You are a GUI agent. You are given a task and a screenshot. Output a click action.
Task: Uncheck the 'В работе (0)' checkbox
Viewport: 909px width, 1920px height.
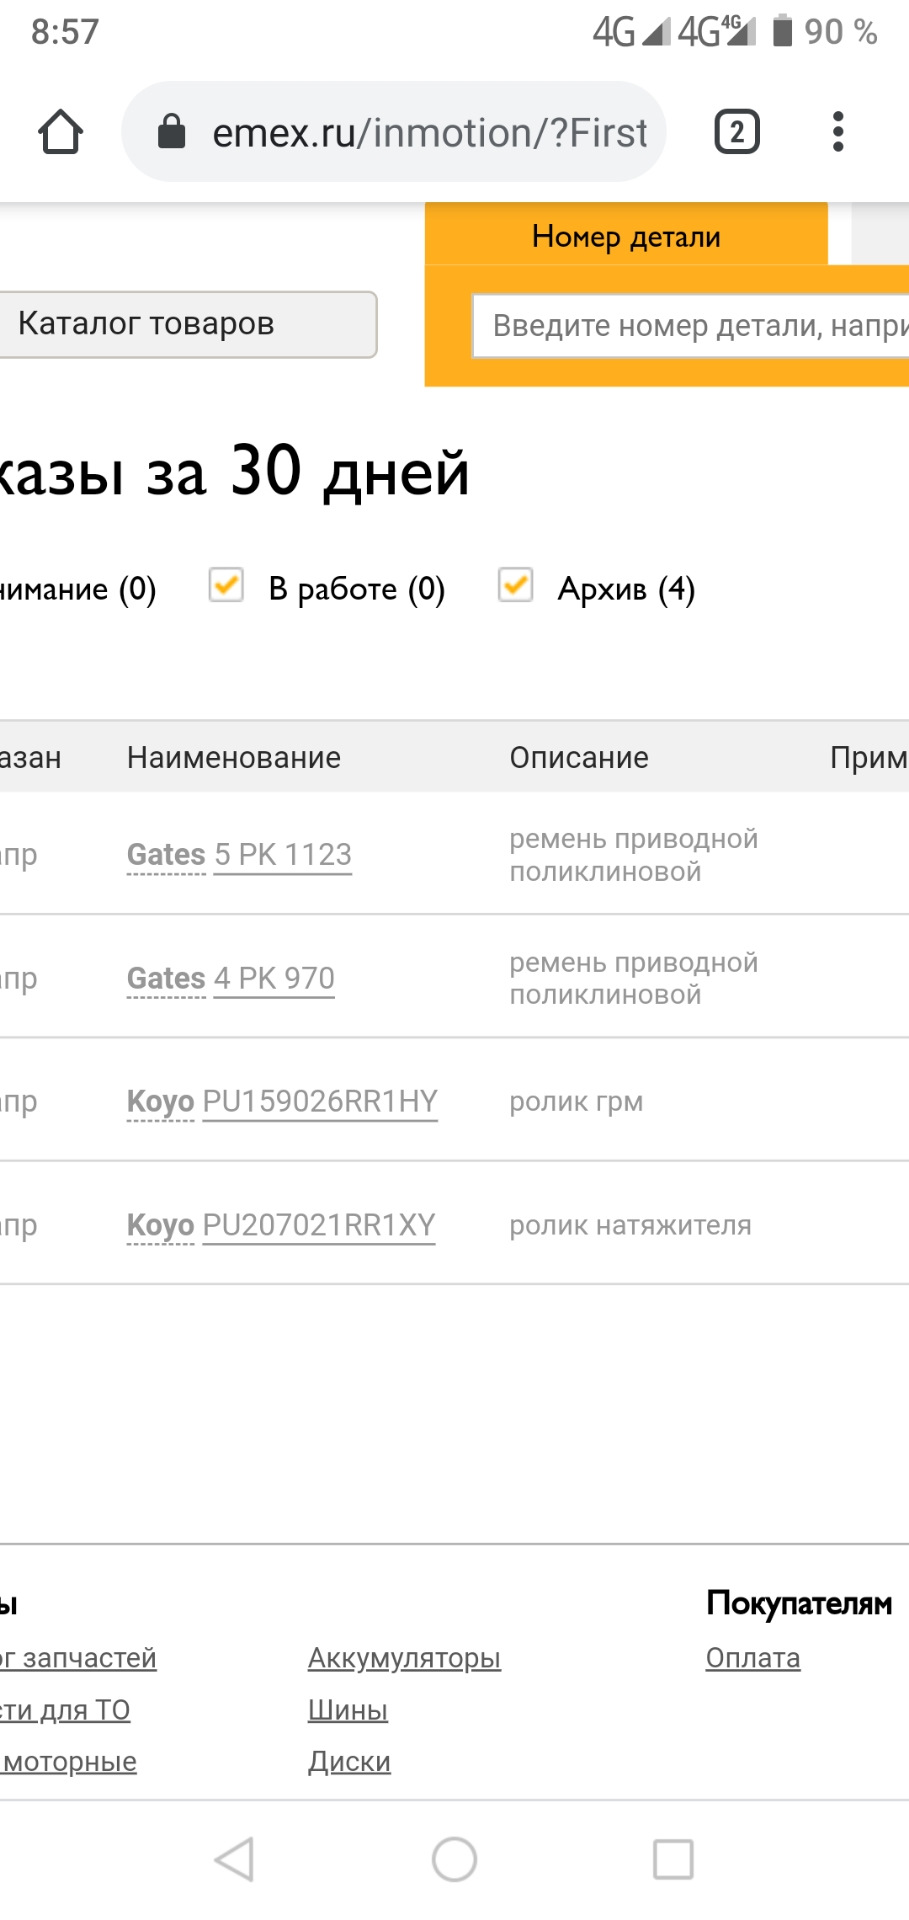click(x=226, y=585)
